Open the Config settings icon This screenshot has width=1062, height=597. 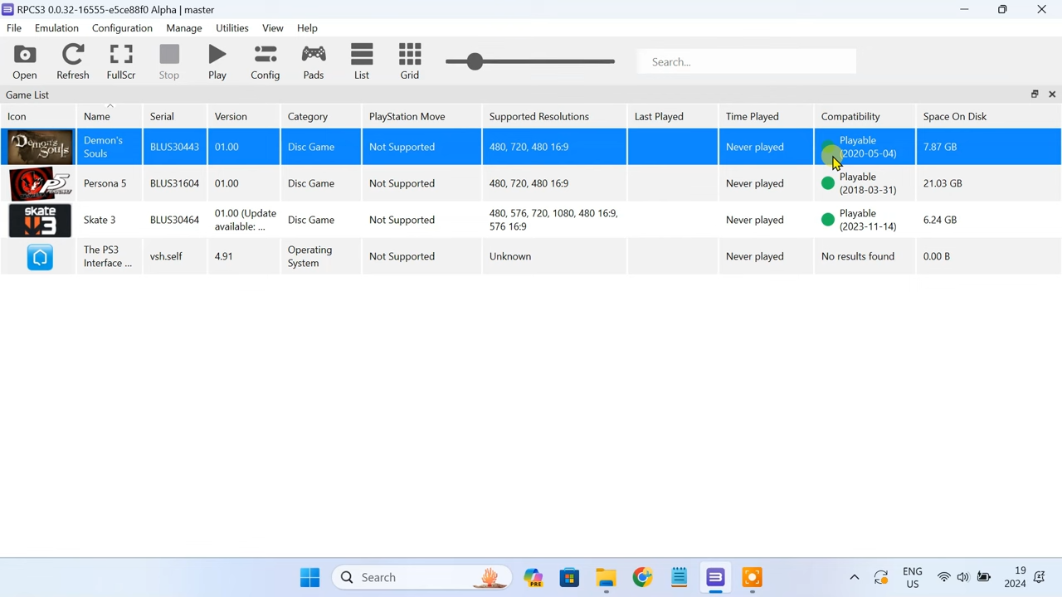[x=265, y=62]
